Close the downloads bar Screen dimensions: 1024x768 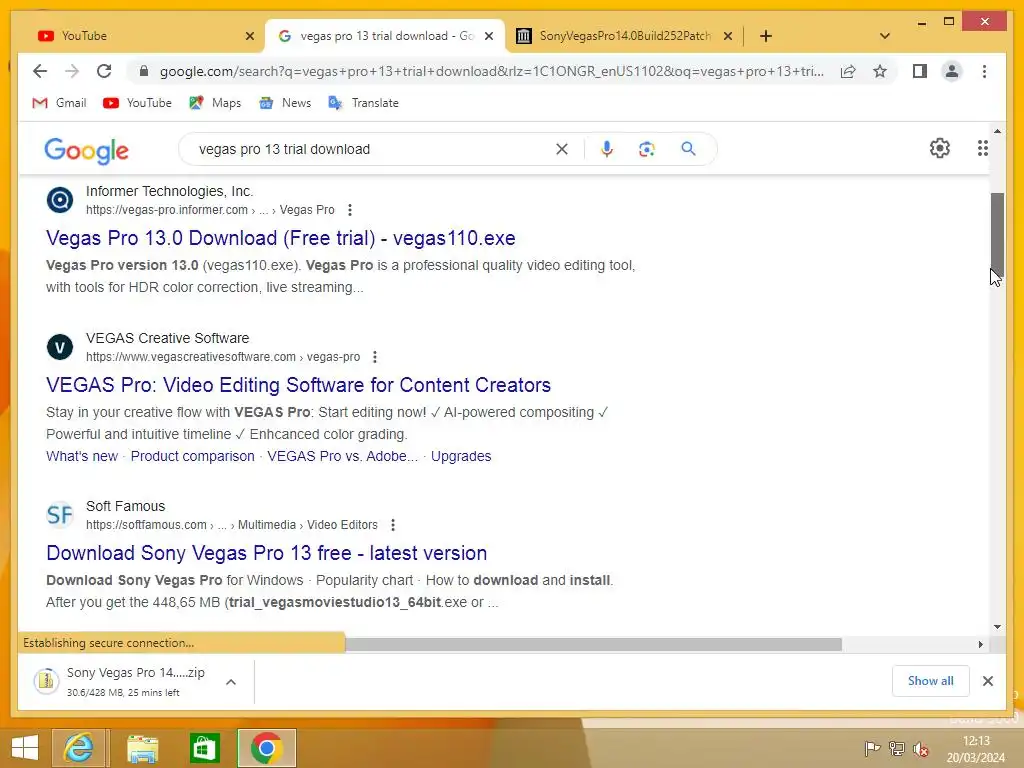[988, 681]
